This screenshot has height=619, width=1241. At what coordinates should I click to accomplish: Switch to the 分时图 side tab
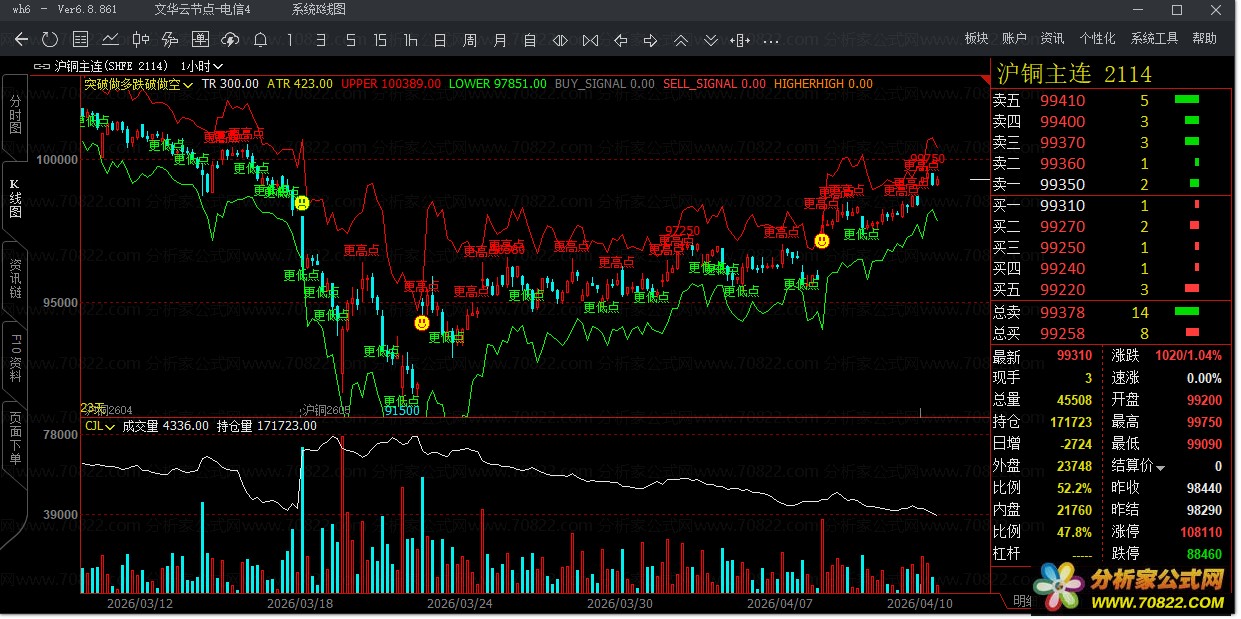click(15, 115)
